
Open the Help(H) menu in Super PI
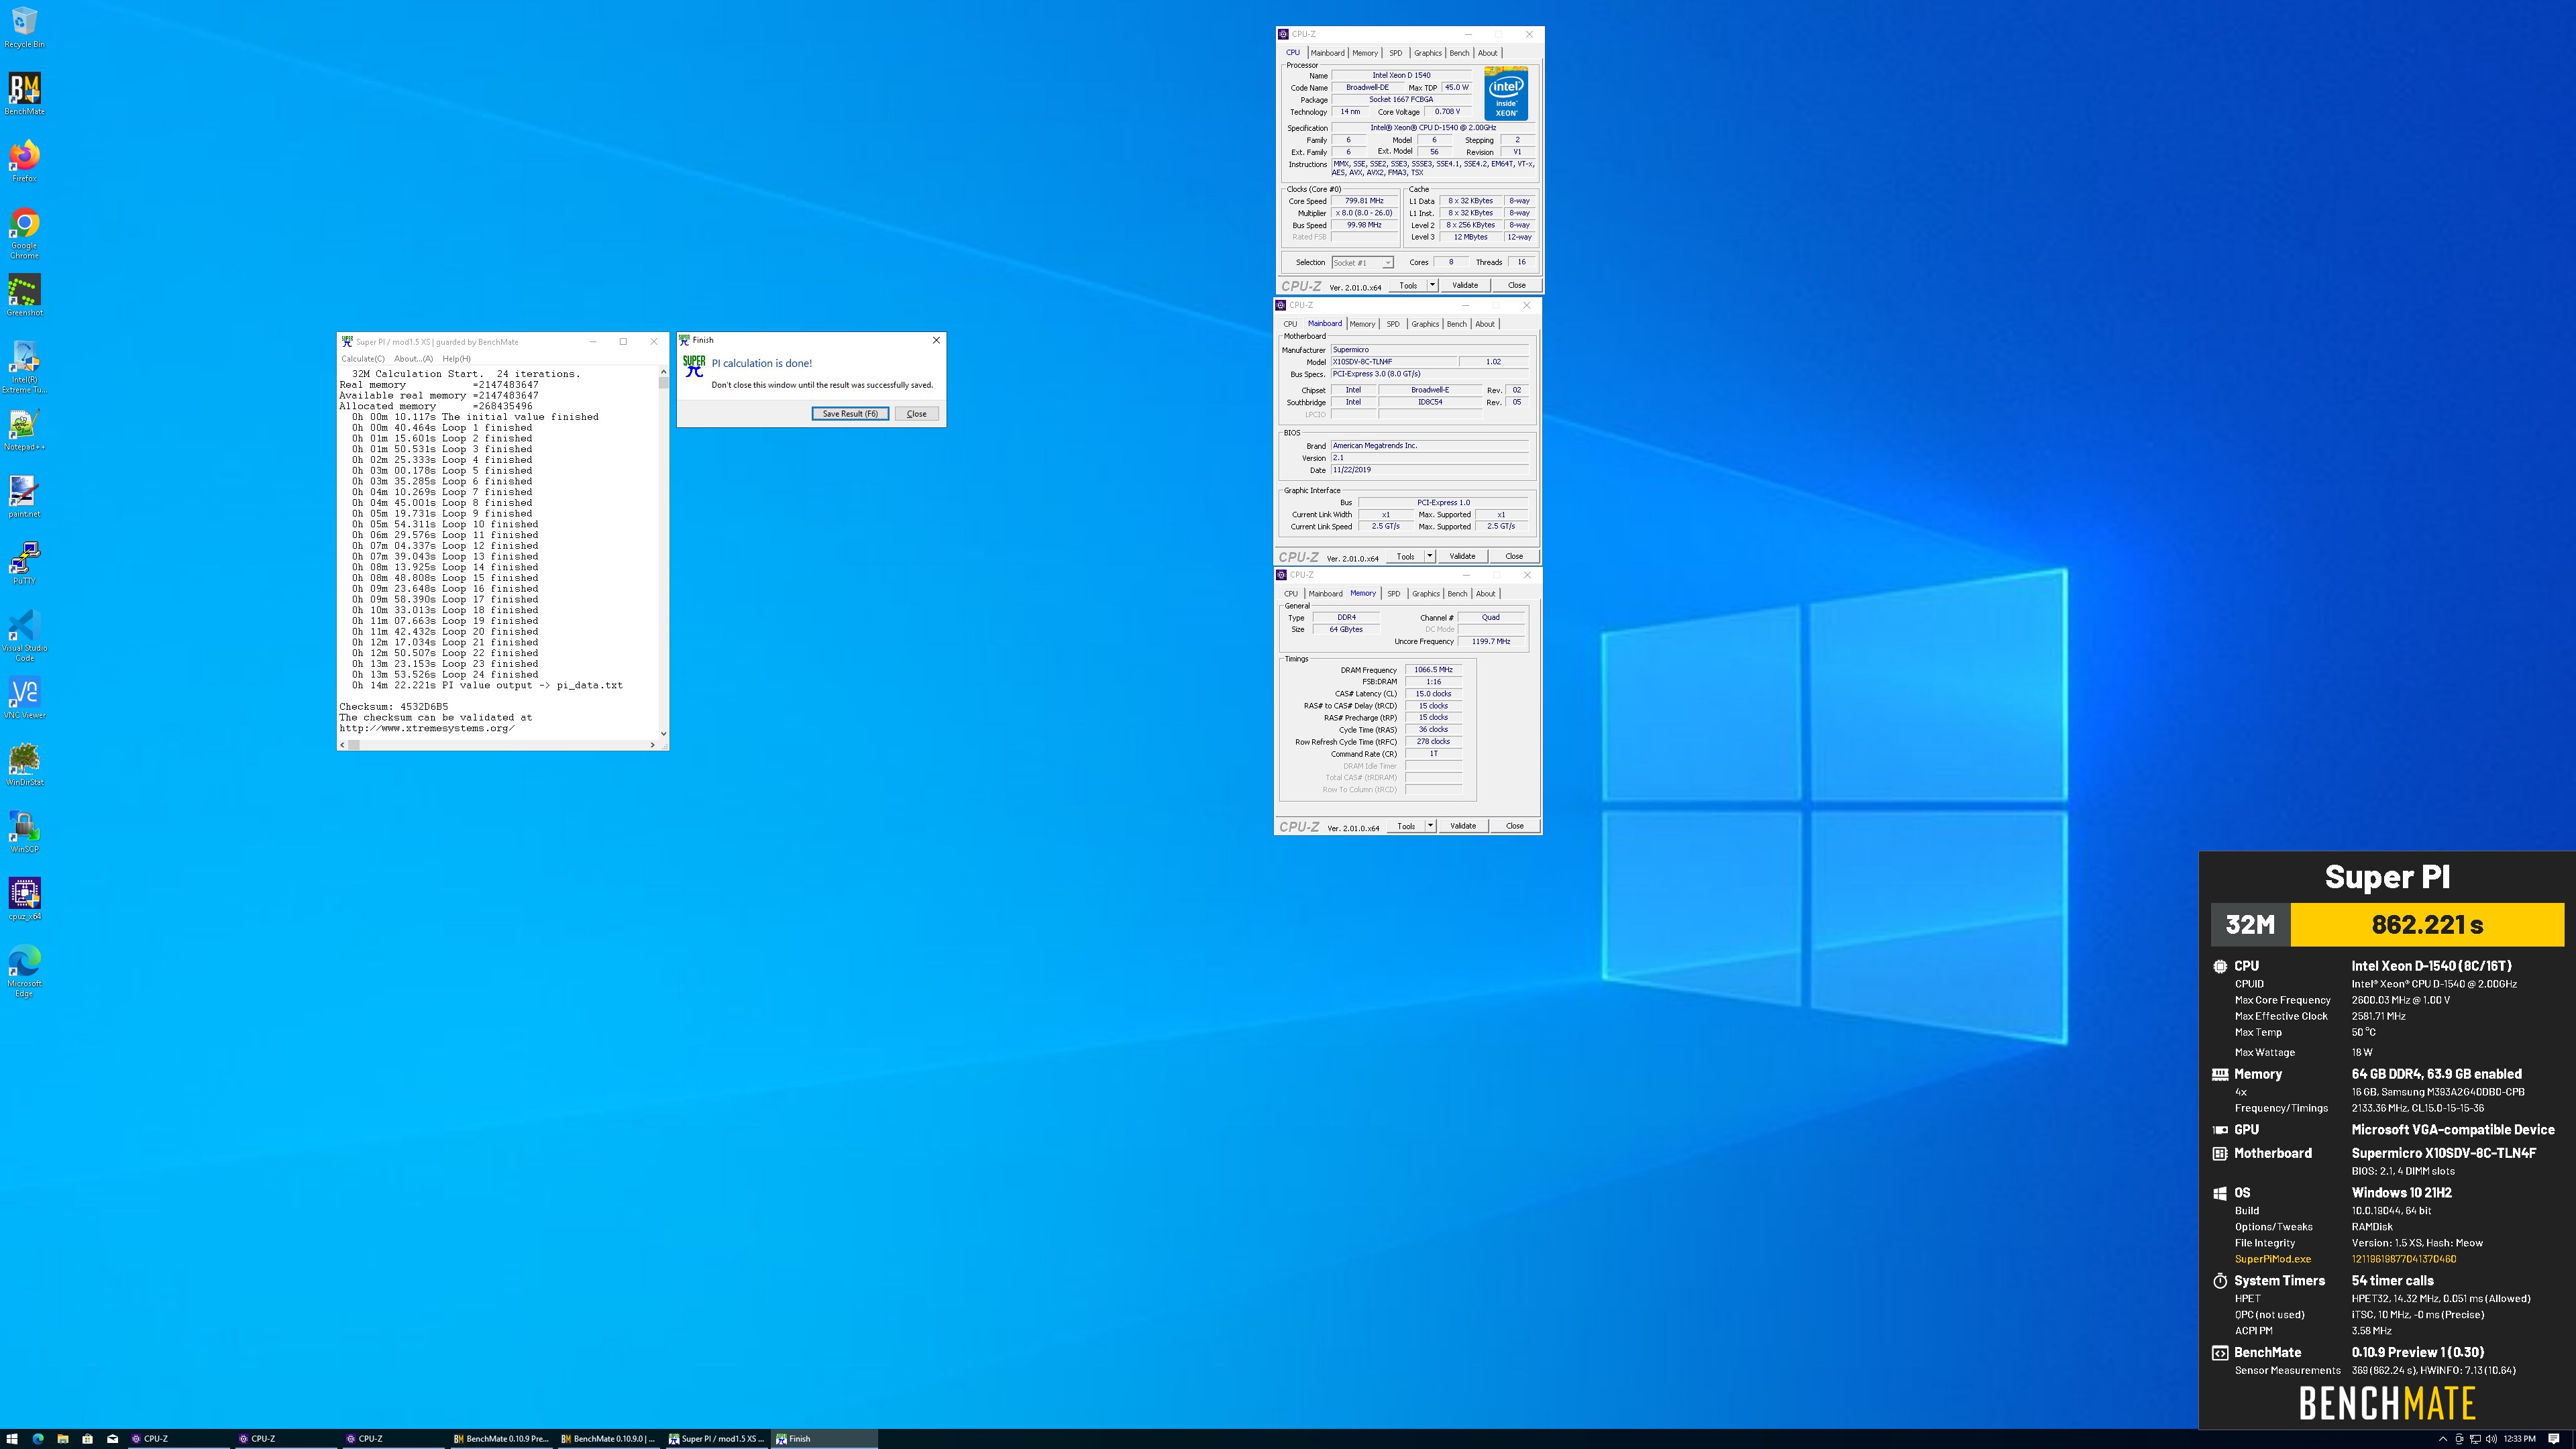coord(456,358)
